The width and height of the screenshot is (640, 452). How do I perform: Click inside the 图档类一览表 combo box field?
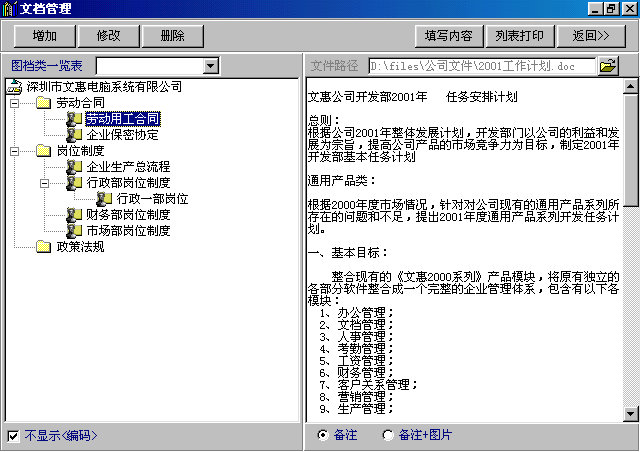pyautogui.click(x=150, y=66)
